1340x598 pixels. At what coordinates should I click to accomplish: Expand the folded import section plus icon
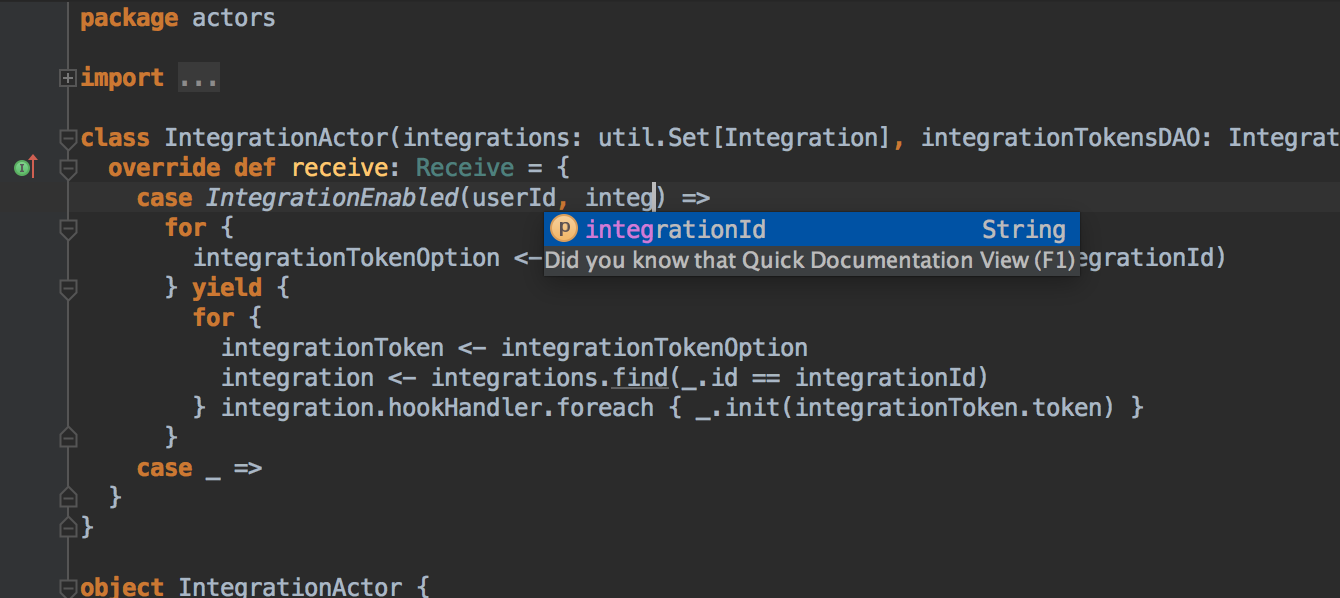click(x=68, y=78)
